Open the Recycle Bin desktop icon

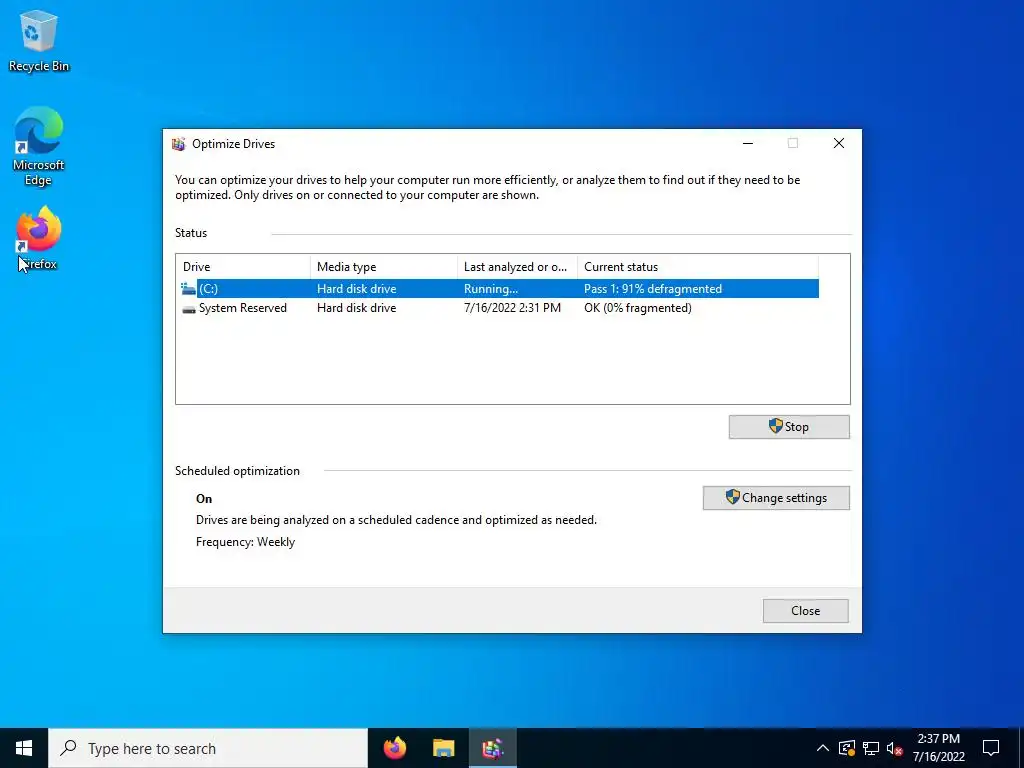click(39, 40)
